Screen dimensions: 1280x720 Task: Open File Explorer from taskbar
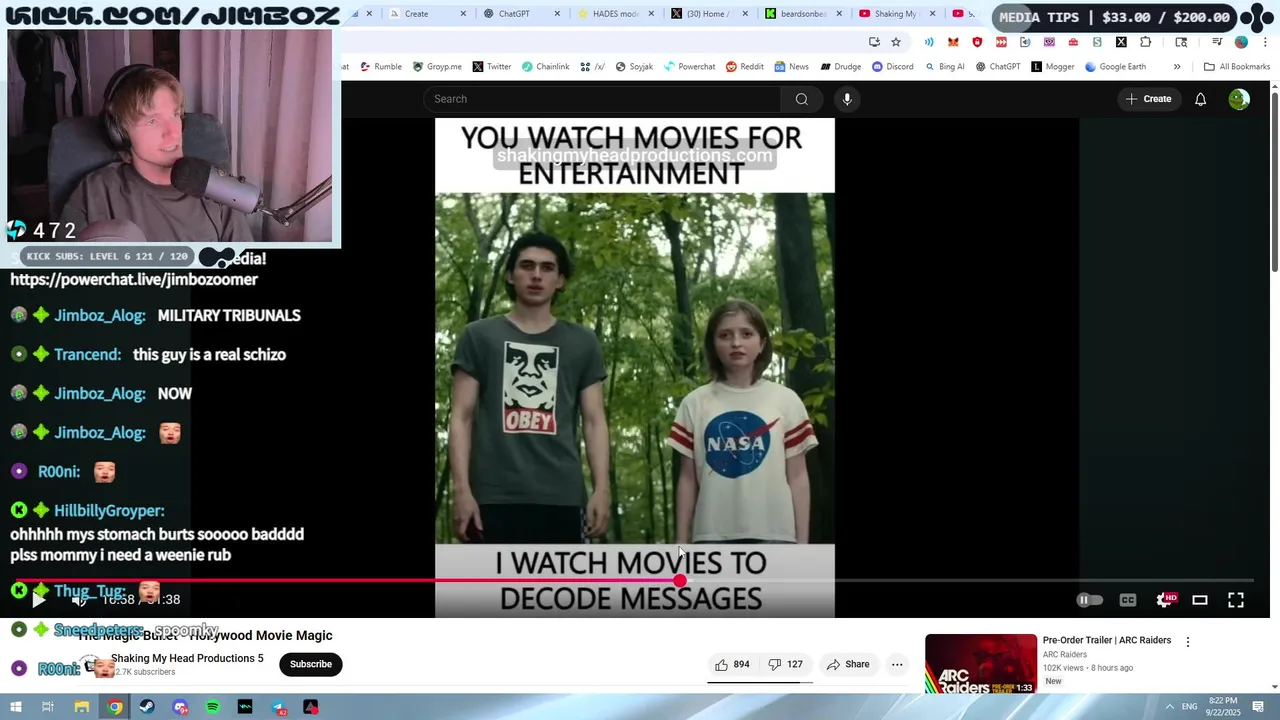tap(82, 707)
